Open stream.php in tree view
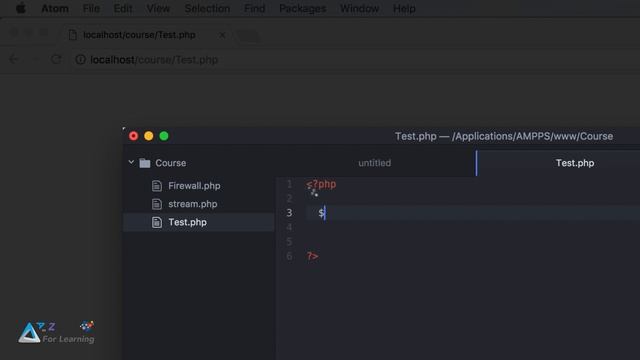 click(x=193, y=204)
